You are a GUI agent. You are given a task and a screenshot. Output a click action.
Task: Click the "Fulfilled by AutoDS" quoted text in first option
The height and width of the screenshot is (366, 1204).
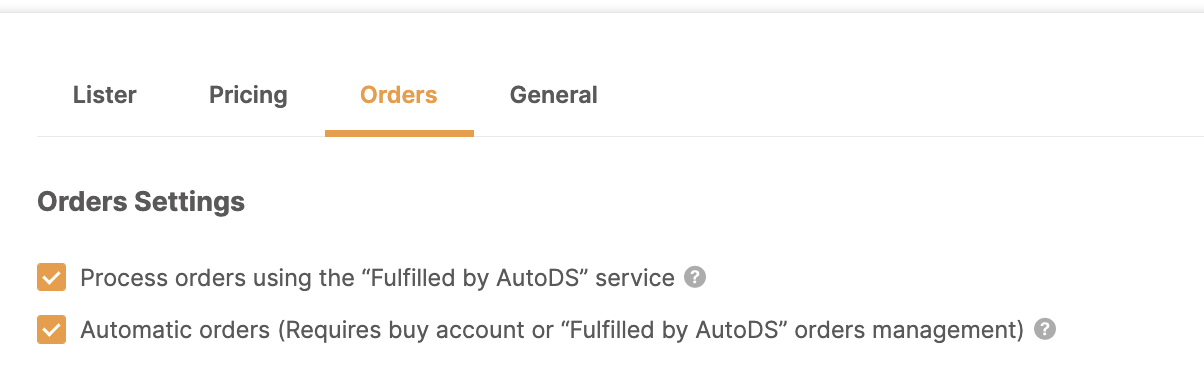coord(474,278)
